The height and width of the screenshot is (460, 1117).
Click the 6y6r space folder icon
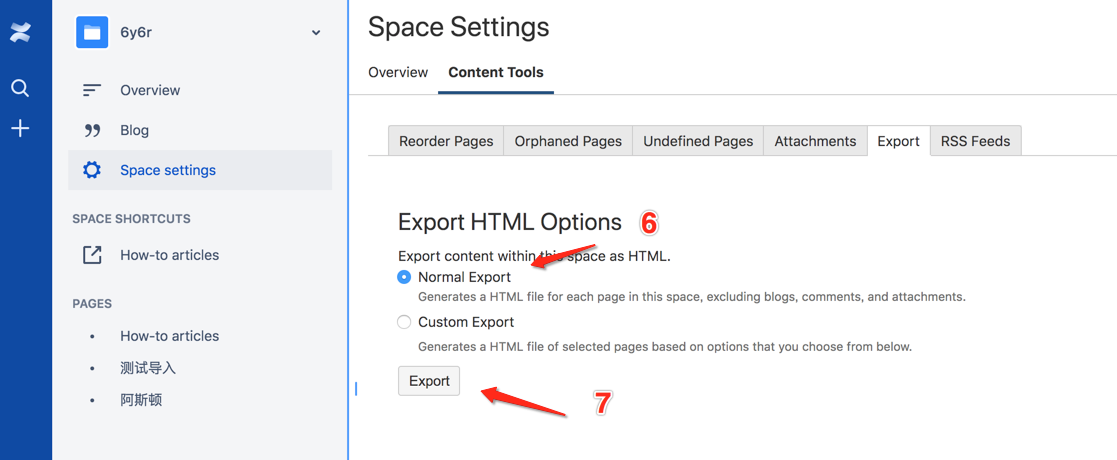92,32
